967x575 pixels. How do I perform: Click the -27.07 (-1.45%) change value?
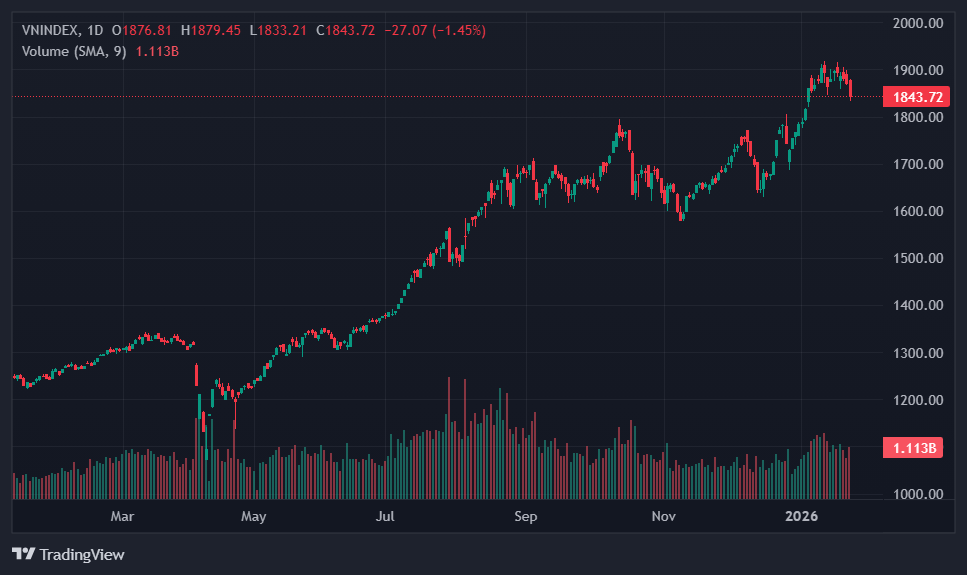435,30
